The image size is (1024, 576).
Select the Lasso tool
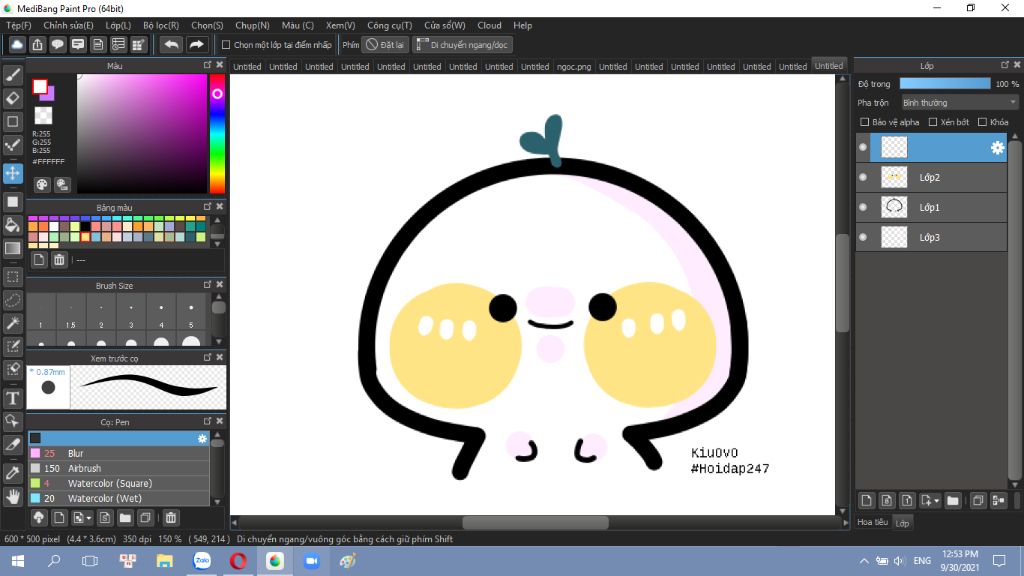(x=12, y=300)
